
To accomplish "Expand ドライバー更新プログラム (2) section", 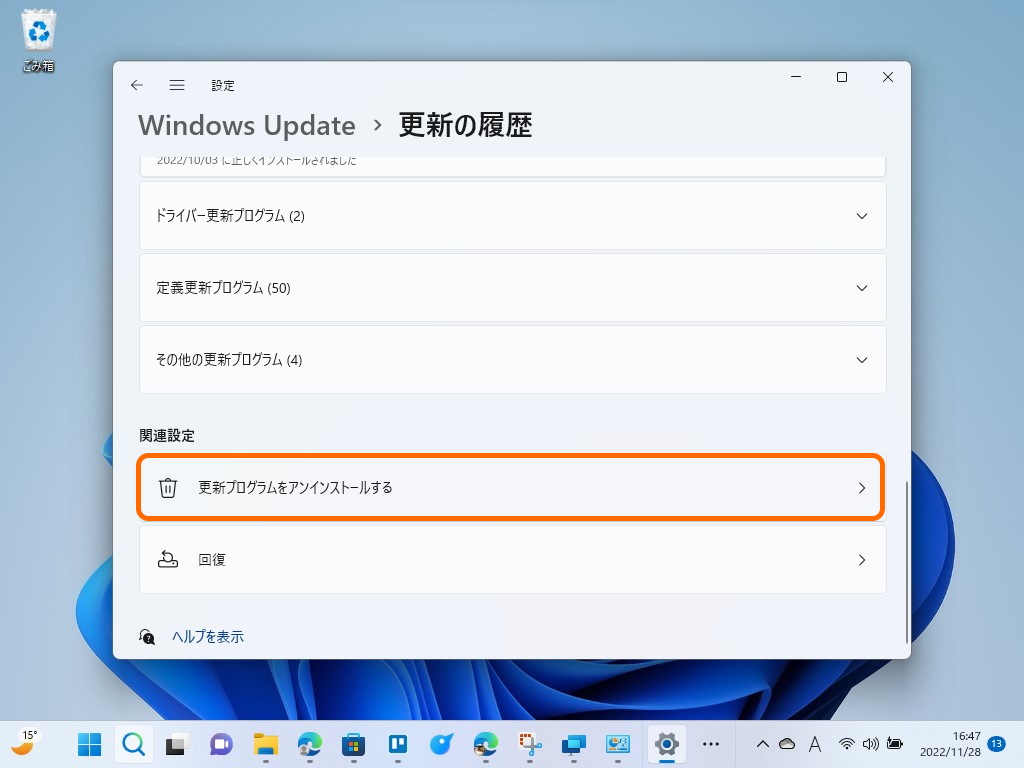I will click(x=512, y=215).
